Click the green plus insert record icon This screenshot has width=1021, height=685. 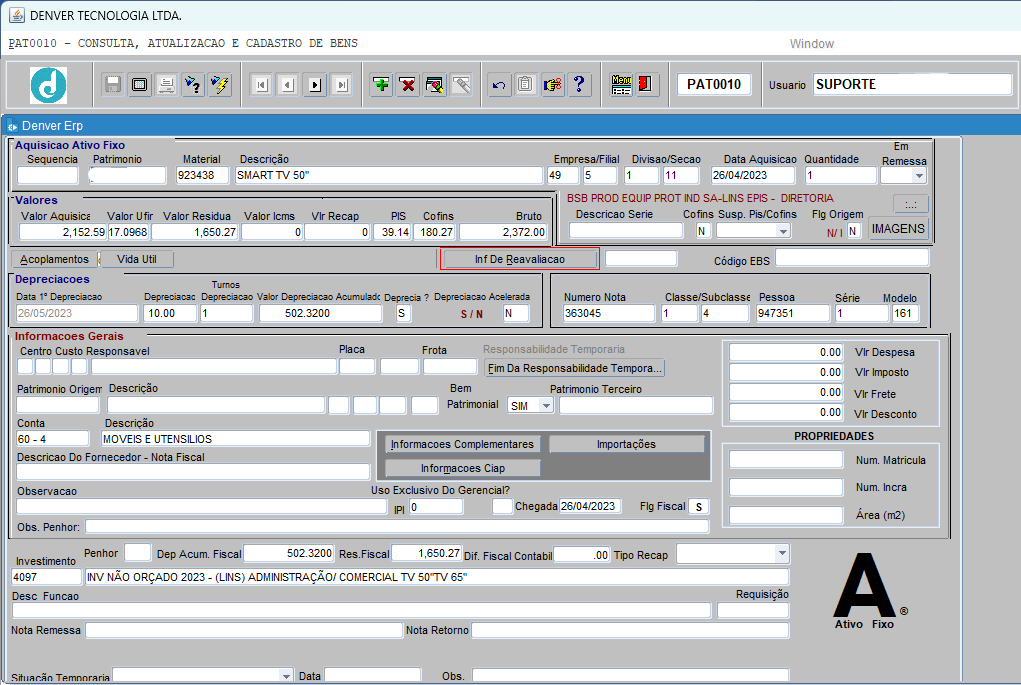pos(381,85)
